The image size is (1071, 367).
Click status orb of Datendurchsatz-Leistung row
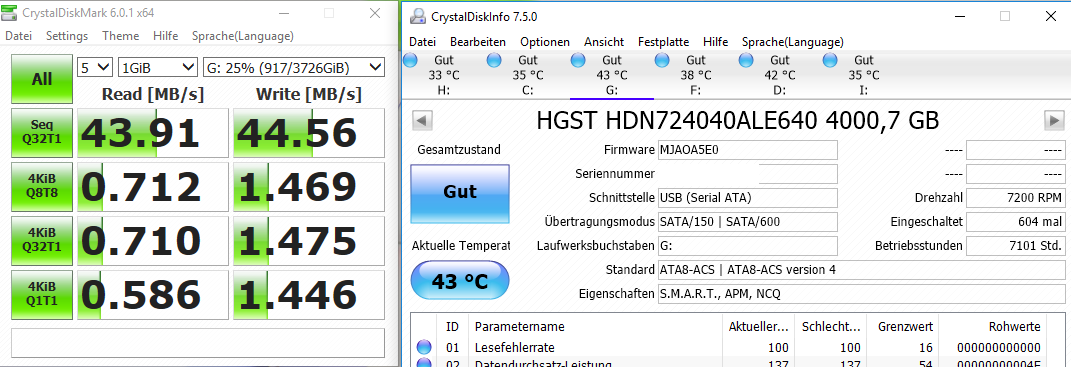[423, 363]
